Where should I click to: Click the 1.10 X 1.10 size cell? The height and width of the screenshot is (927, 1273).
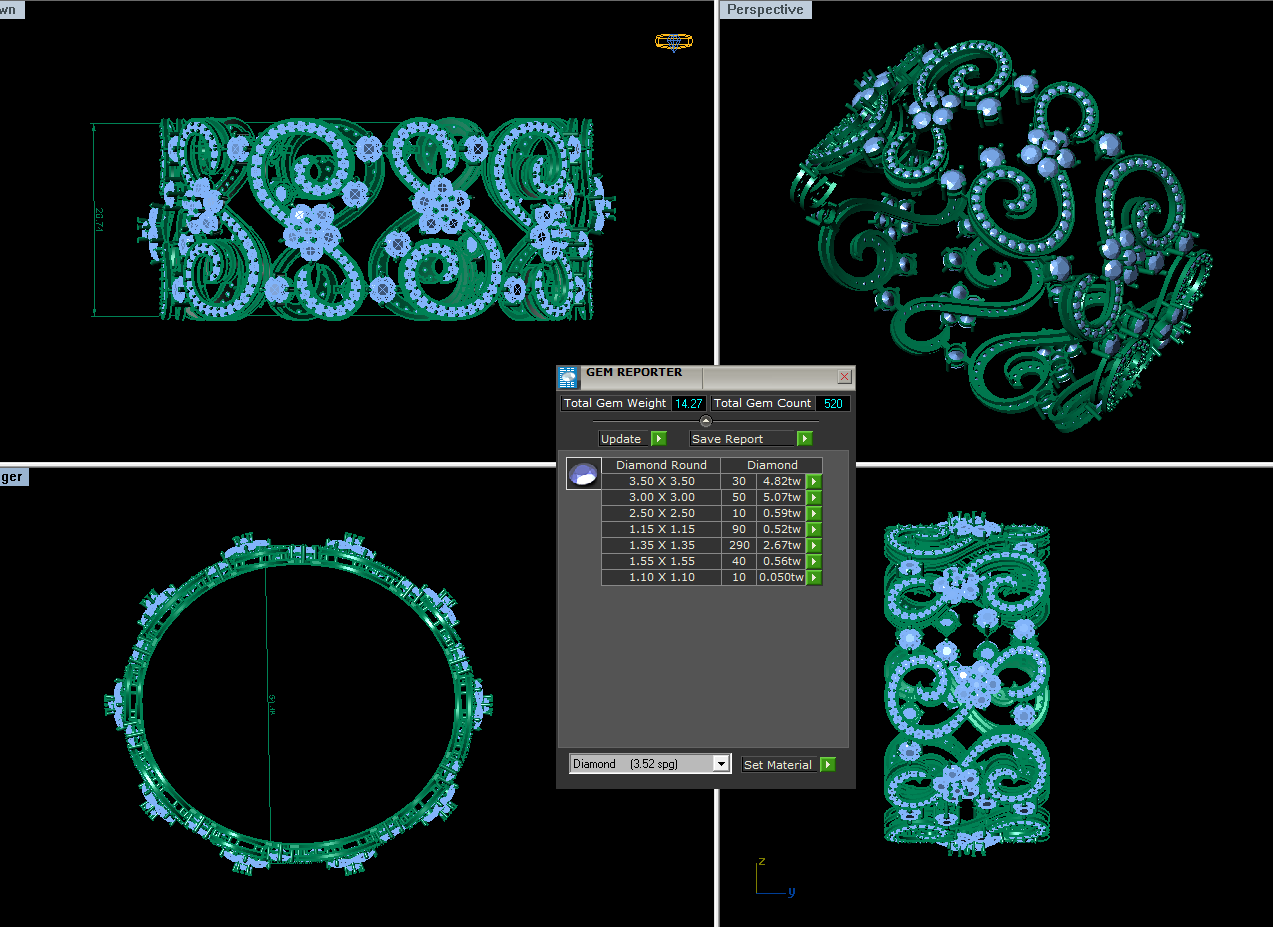tap(661, 577)
